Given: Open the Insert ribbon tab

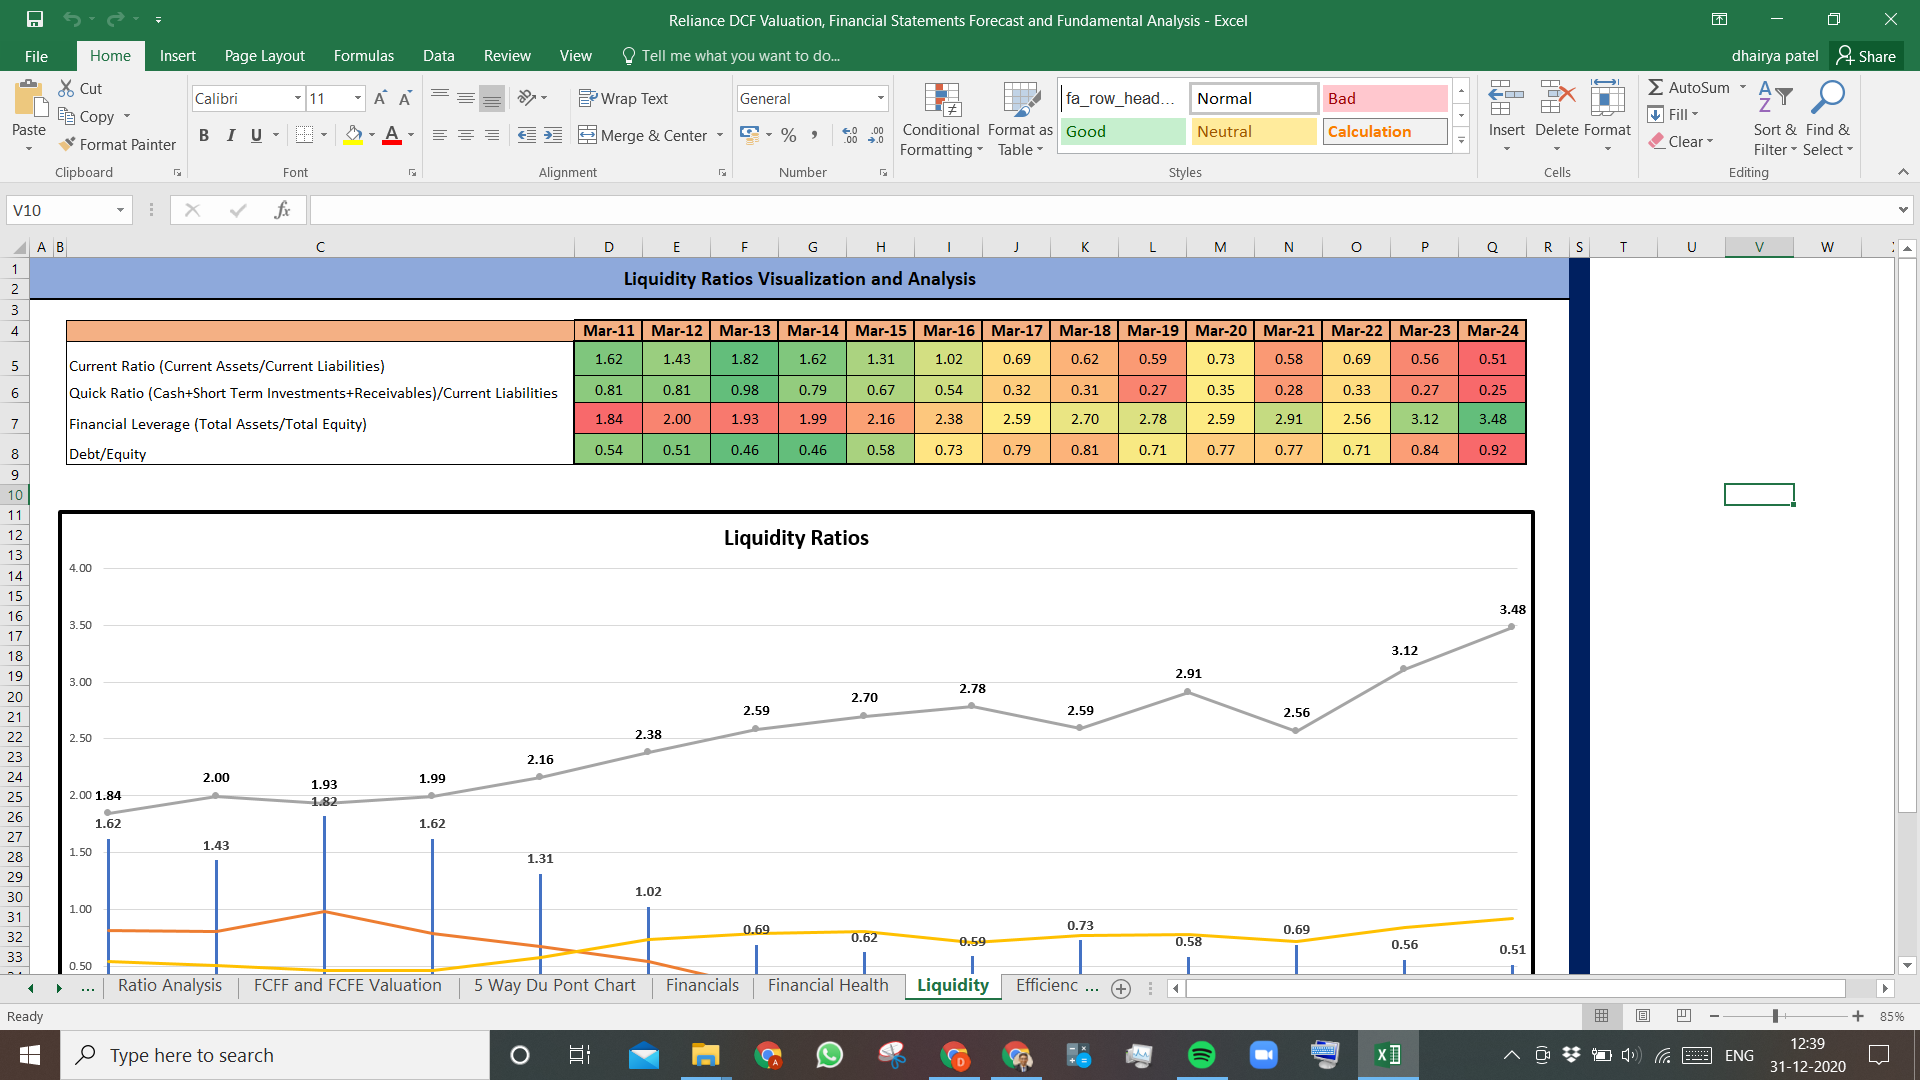Looking at the screenshot, I should (x=177, y=56).
